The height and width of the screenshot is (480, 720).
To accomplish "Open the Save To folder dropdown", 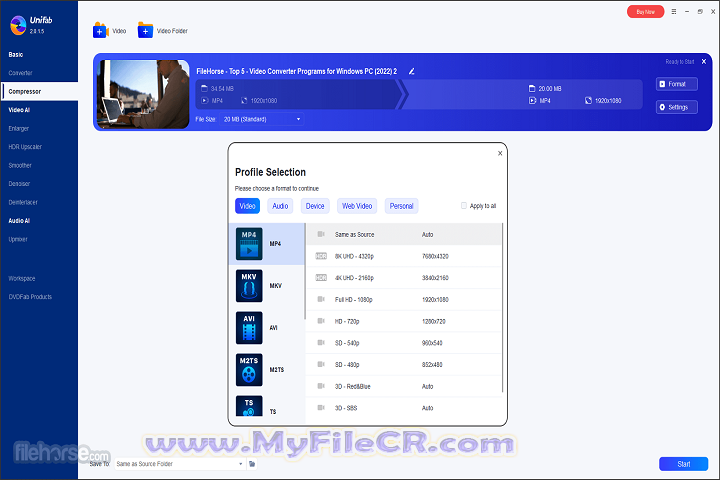I will coord(180,464).
